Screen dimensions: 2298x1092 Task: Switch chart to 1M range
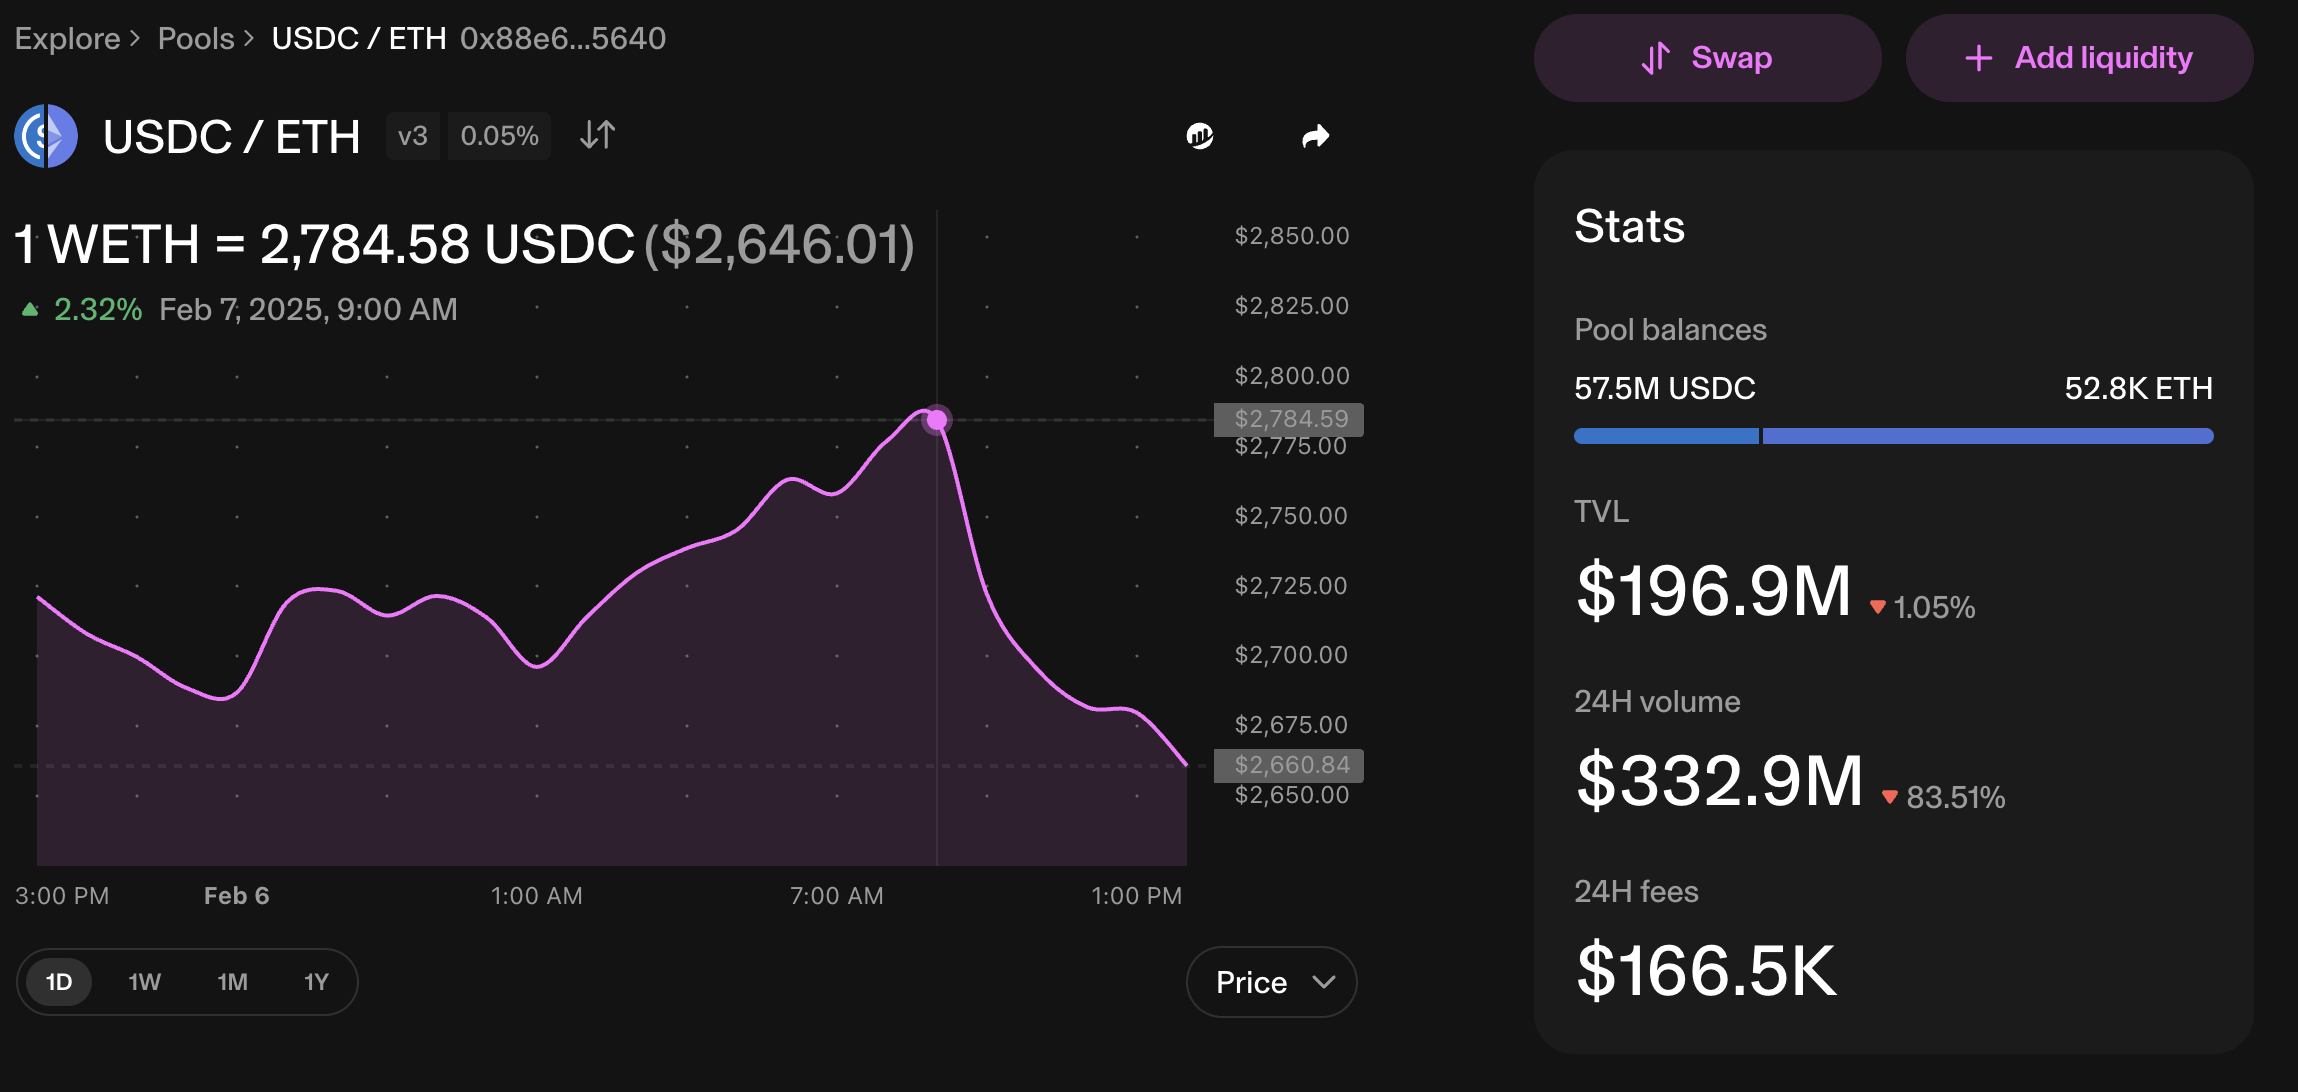pos(232,982)
